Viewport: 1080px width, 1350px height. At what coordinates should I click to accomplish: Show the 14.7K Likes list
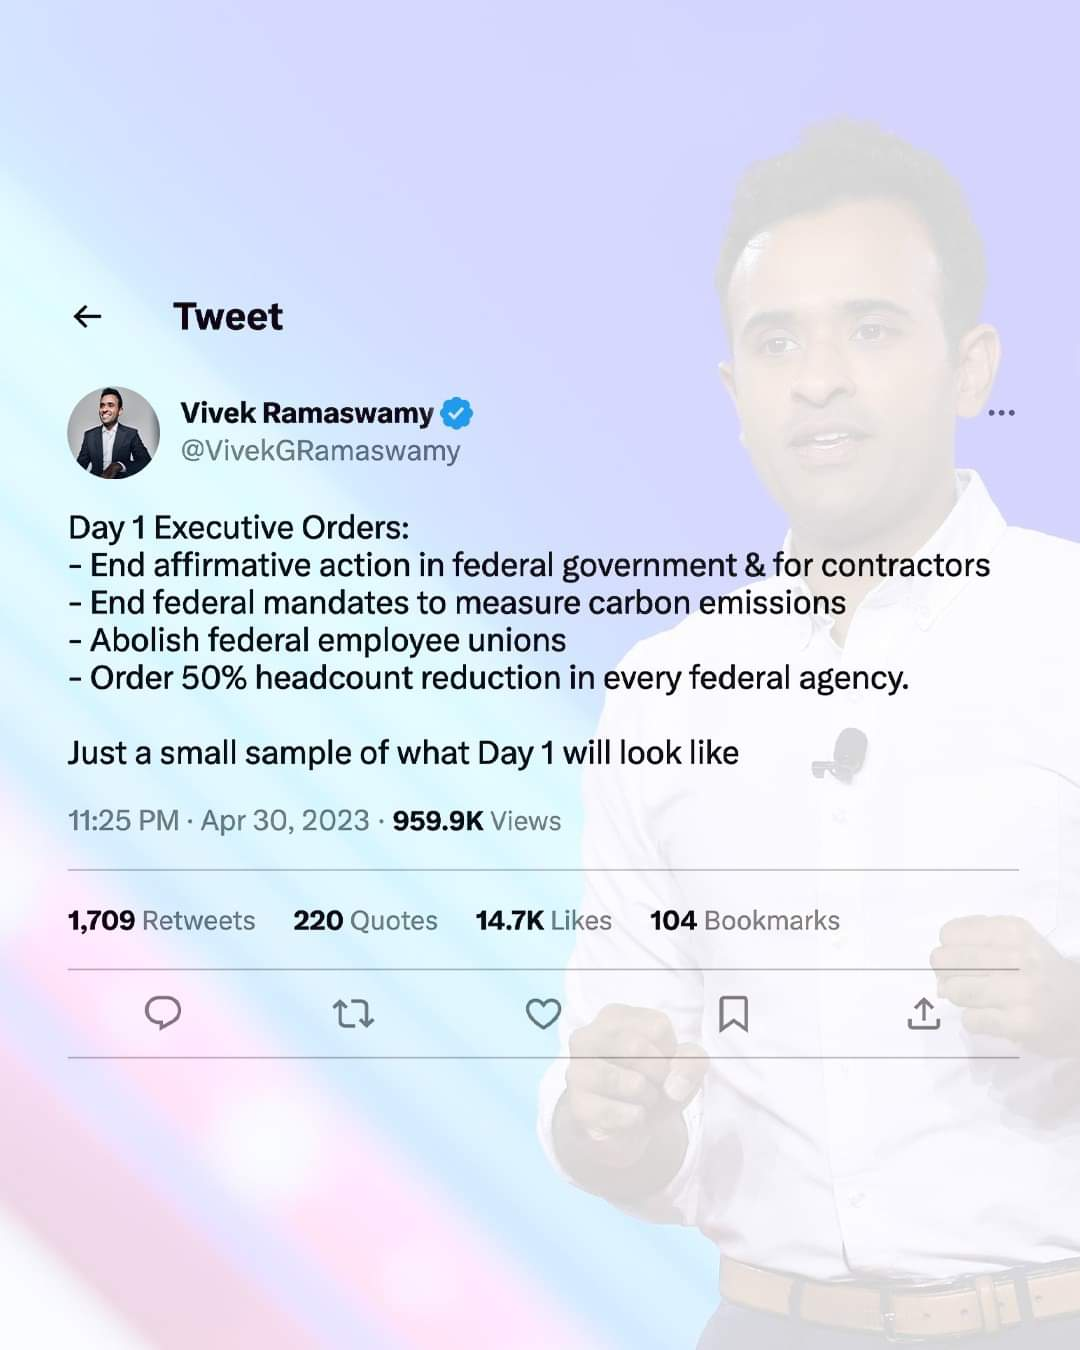(x=543, y=920)
